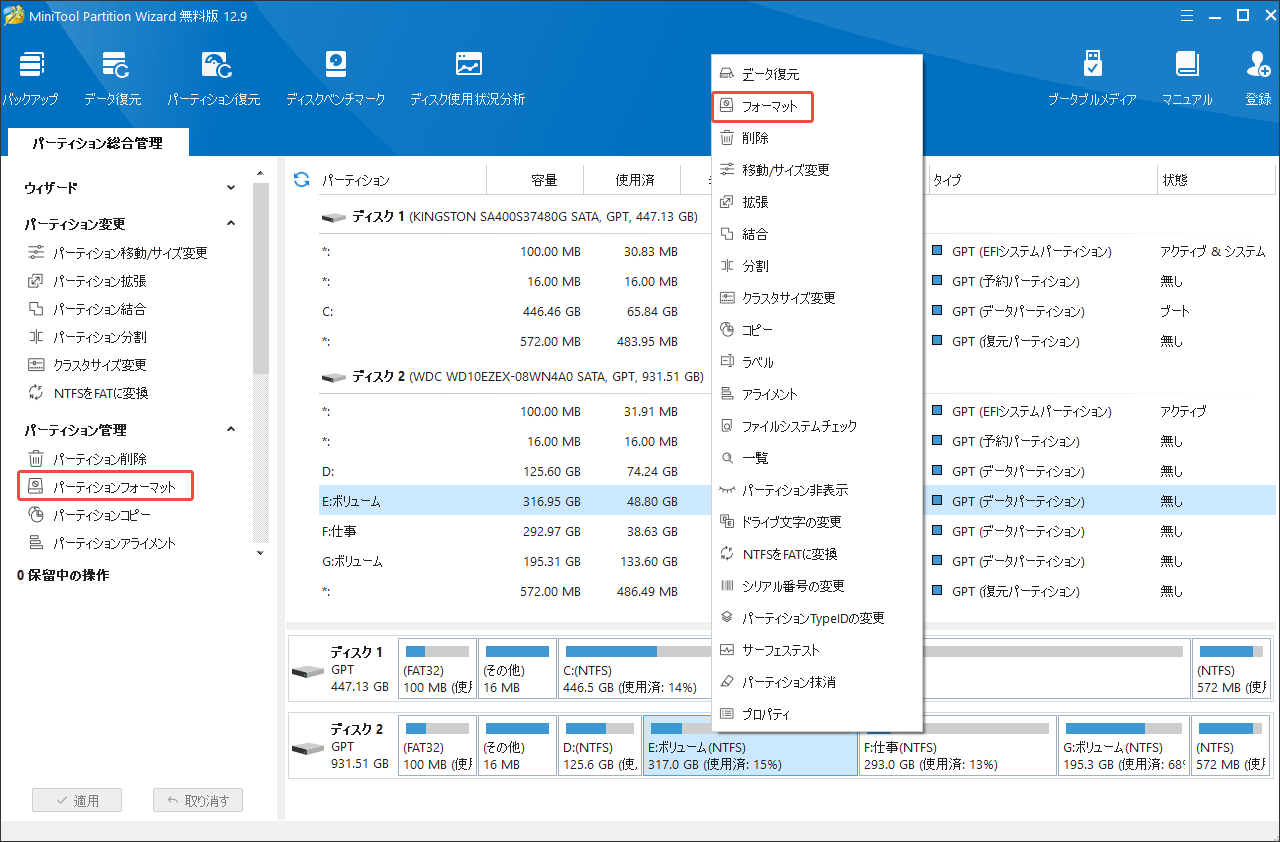Click パーティションアライメント in the sidebar
The image size is (1280, 842).
click(101, 543)
